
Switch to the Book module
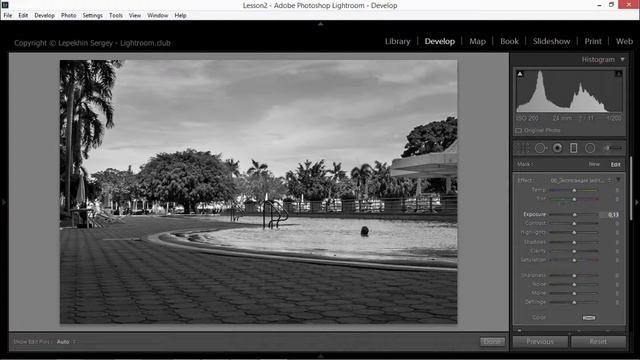pos(509,41)
